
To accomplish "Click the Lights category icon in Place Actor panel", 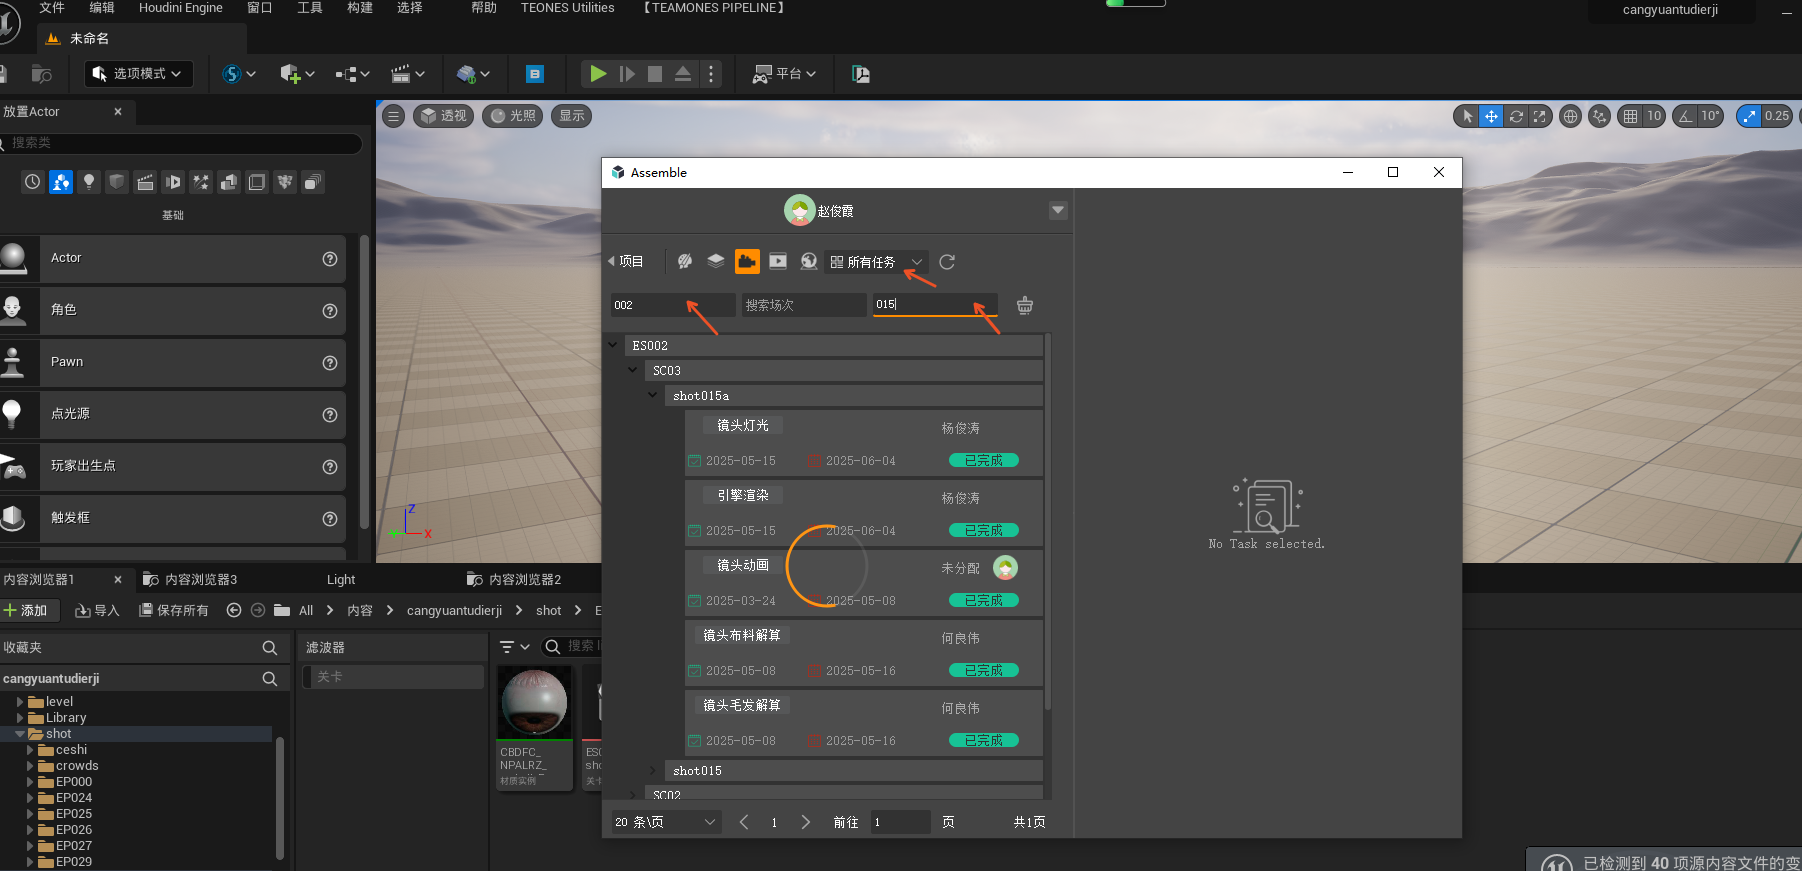I will tap(89, 182).
